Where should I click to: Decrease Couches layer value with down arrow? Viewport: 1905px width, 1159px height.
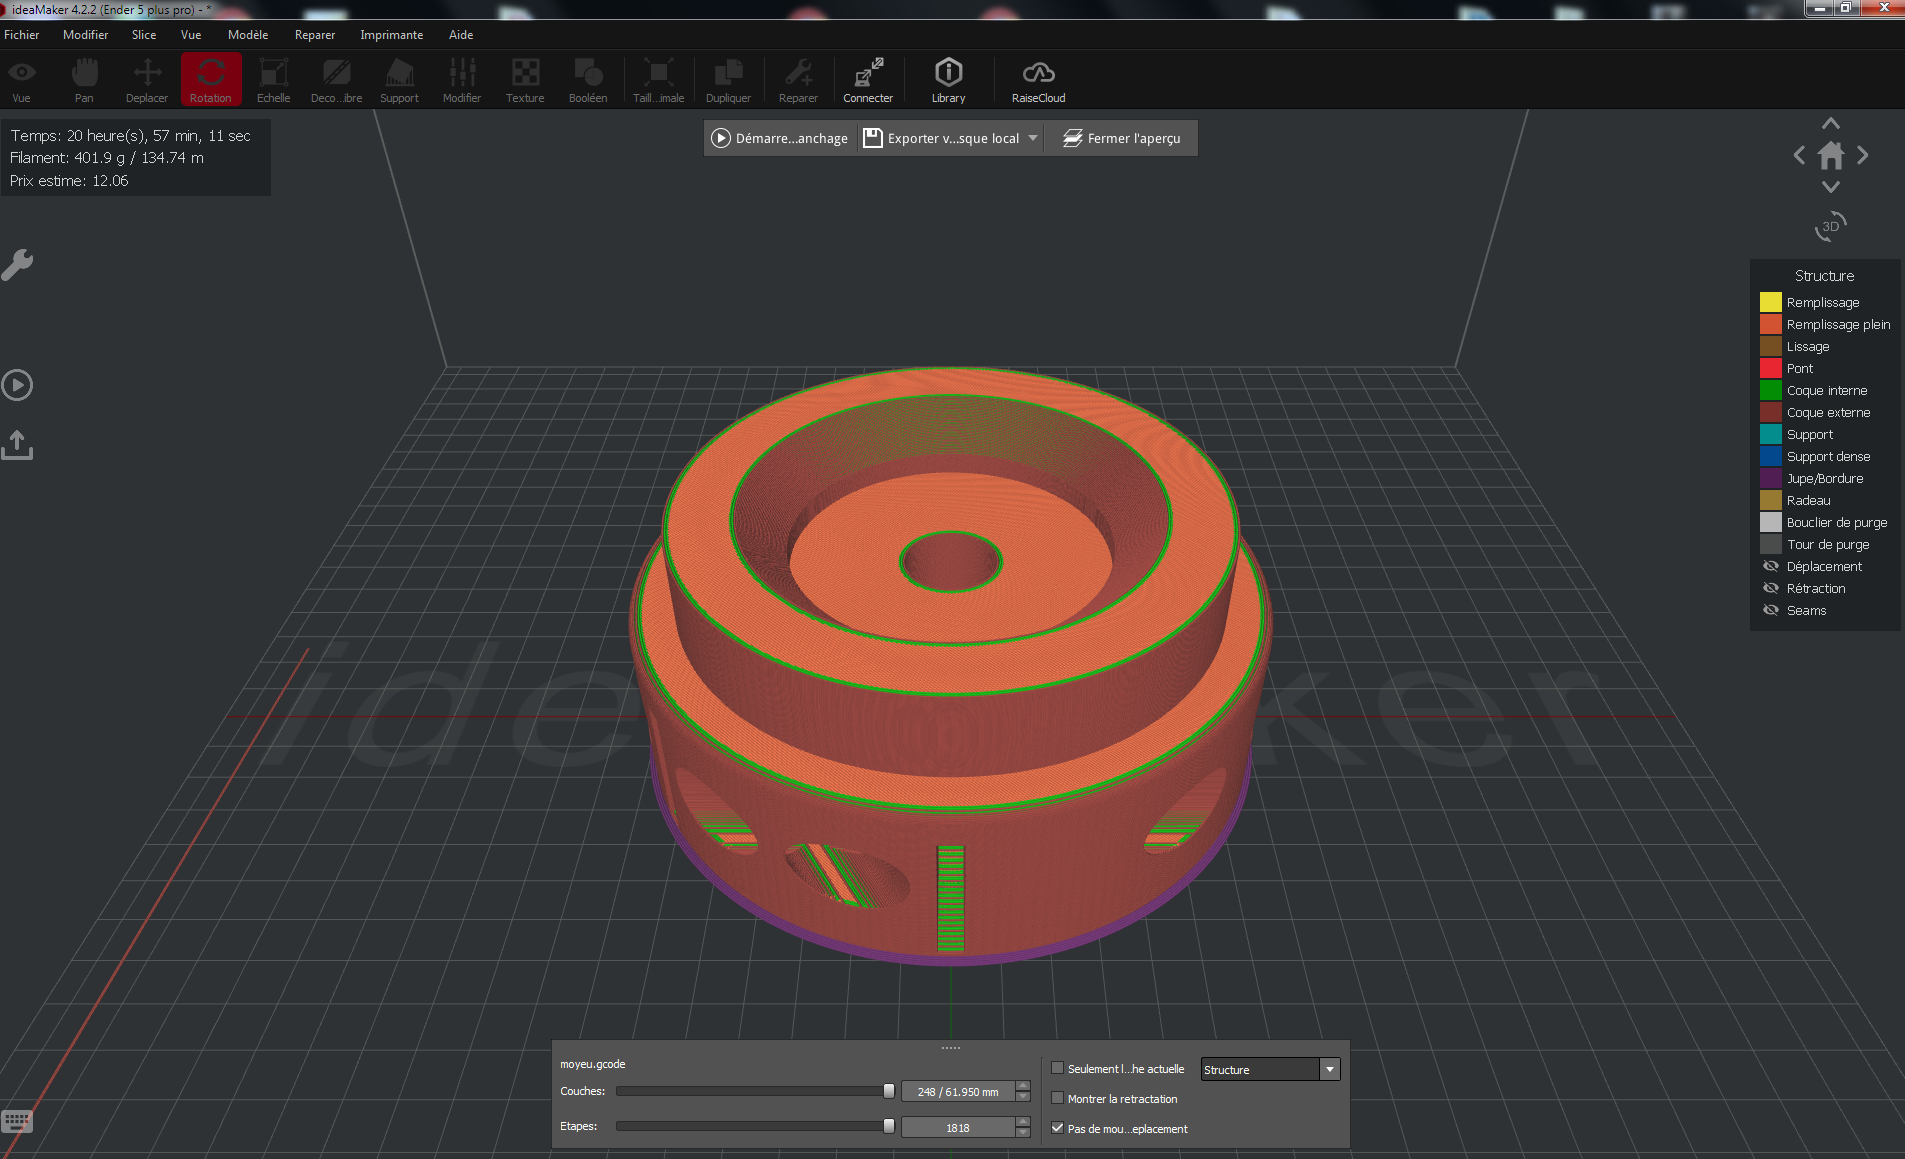(1023, 1097)
